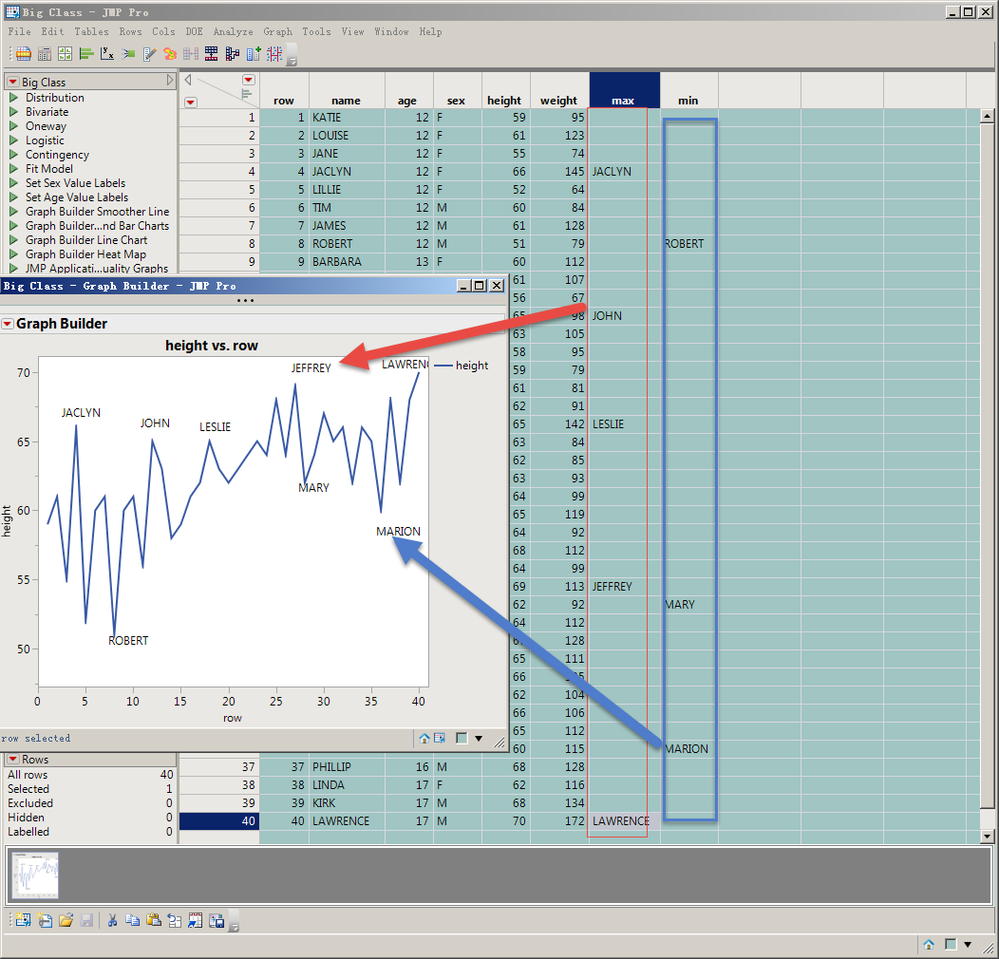Open the Graph Builder red triangle menu
Viewport: 999px width, 959px height.
[8, 324]
